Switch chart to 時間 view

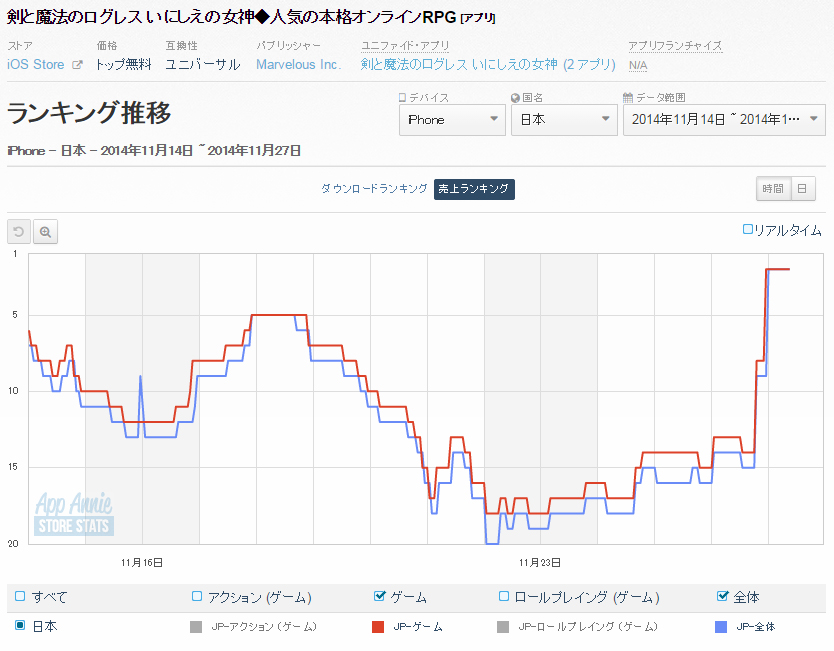tap(773, 189)
